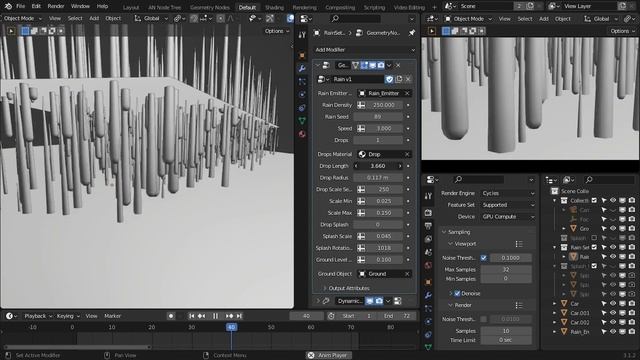Open the Device GPU Compute dropdown
Viewport: 640px width, 360px height.
pyautogui.click(x=508, y=217)
